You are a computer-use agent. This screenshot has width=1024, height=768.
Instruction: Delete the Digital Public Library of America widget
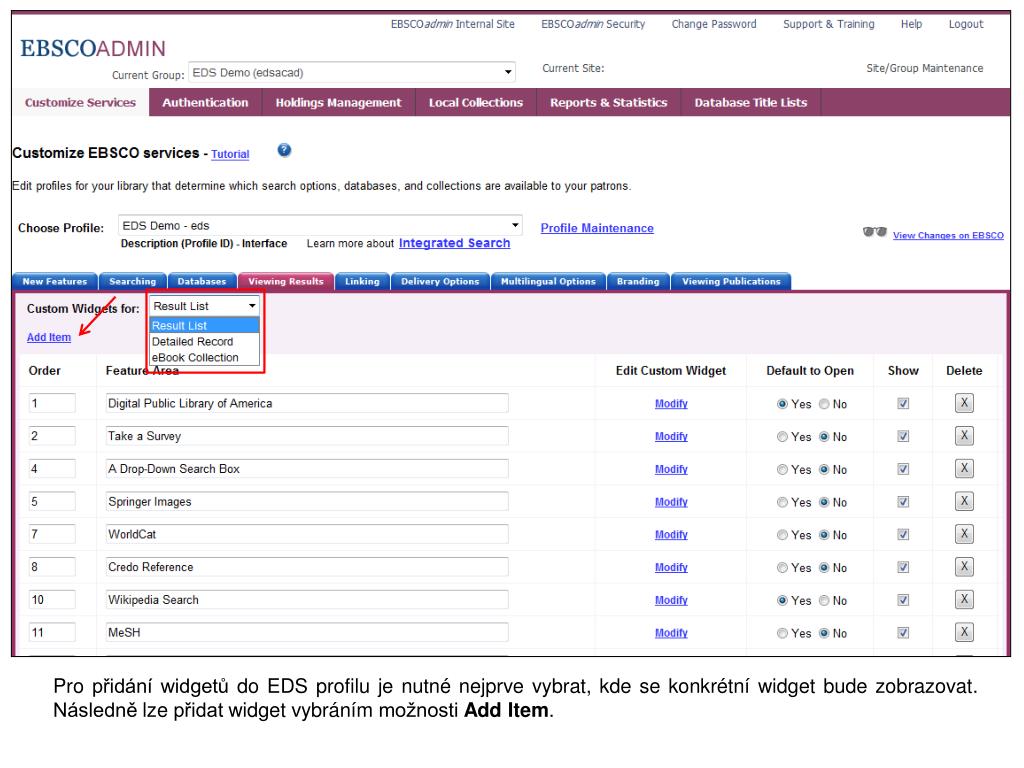coord(964,403)
